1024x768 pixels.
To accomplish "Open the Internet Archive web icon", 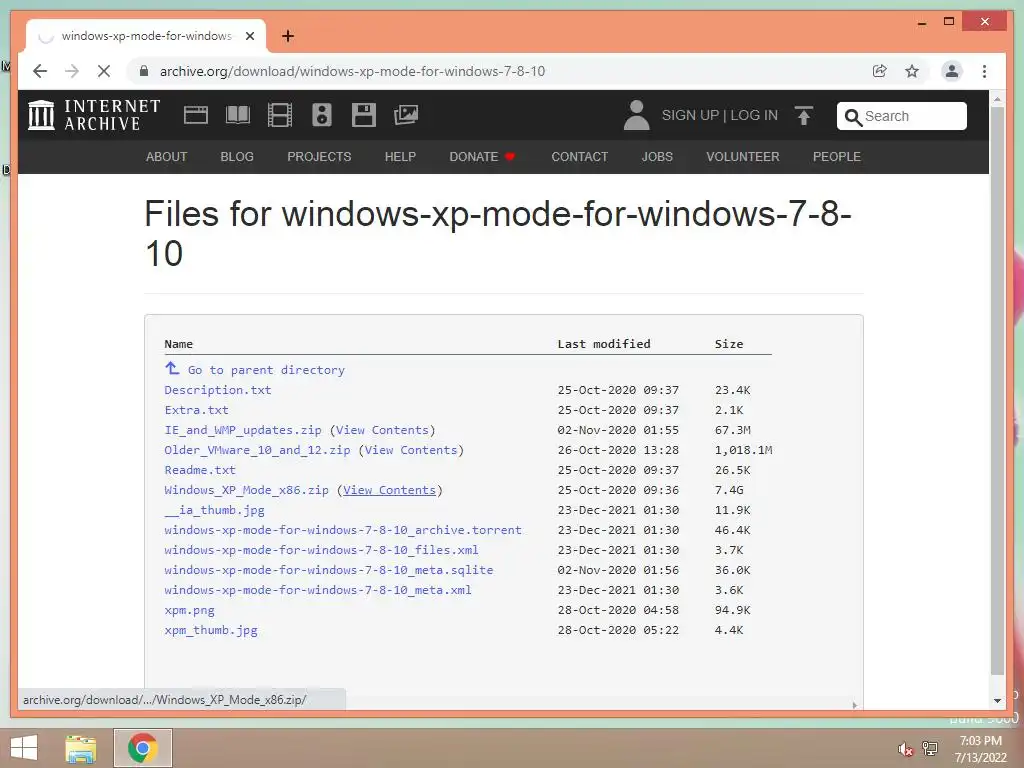I will pyautogui.click(x=195, y=115).
